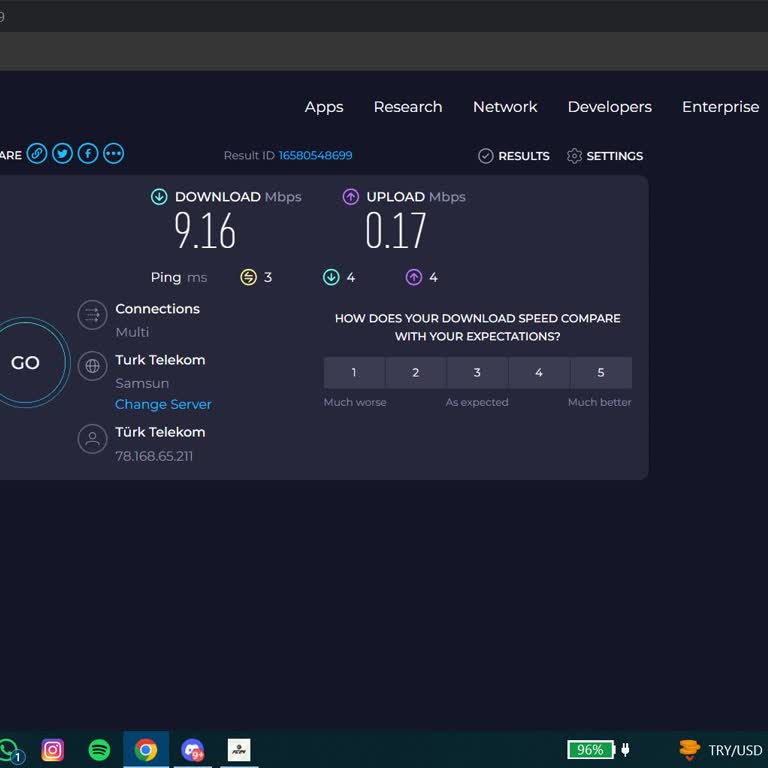This screenshot has height=768, width=768.
Task: Click the globe server icon
Action: click(x=92, y=366)
